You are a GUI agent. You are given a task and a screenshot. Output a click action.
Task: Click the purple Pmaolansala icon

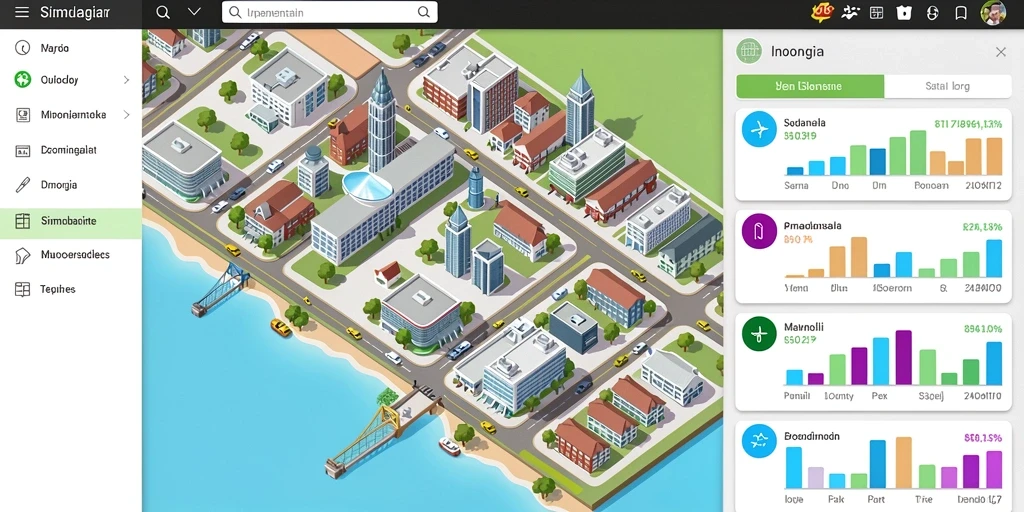(x=759, y=232)
